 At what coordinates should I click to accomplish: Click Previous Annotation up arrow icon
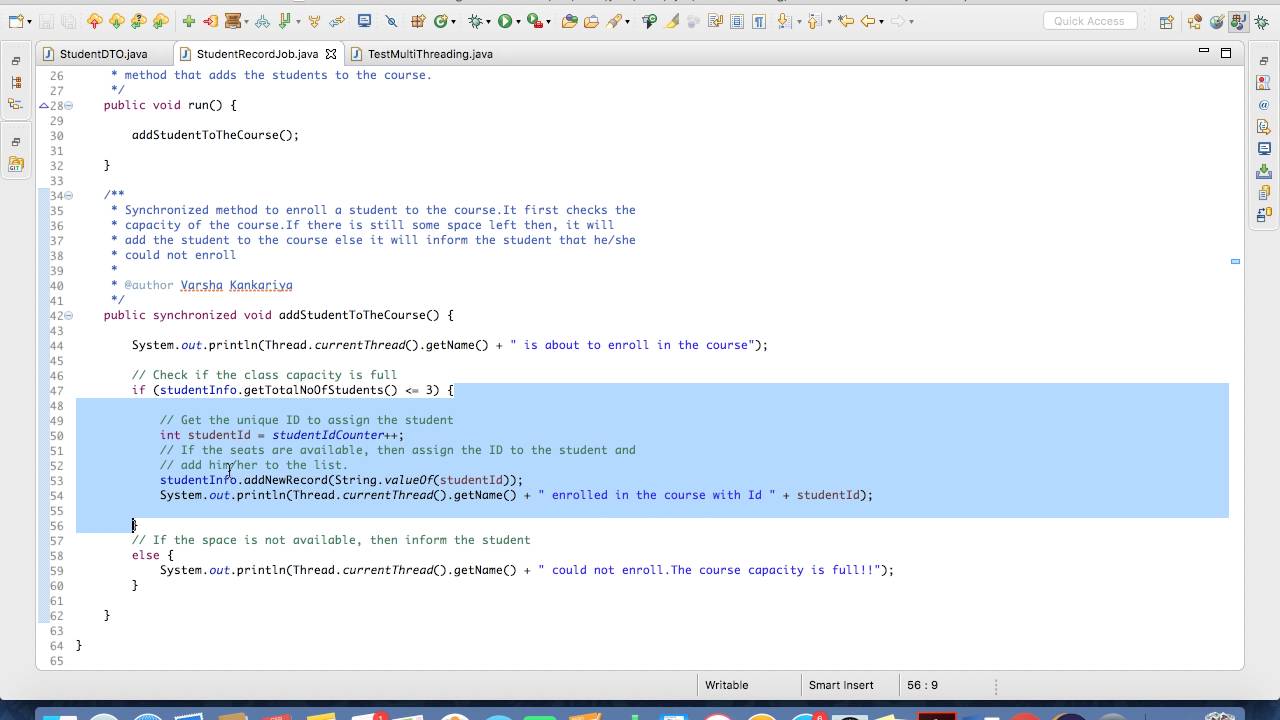[814, 21]
